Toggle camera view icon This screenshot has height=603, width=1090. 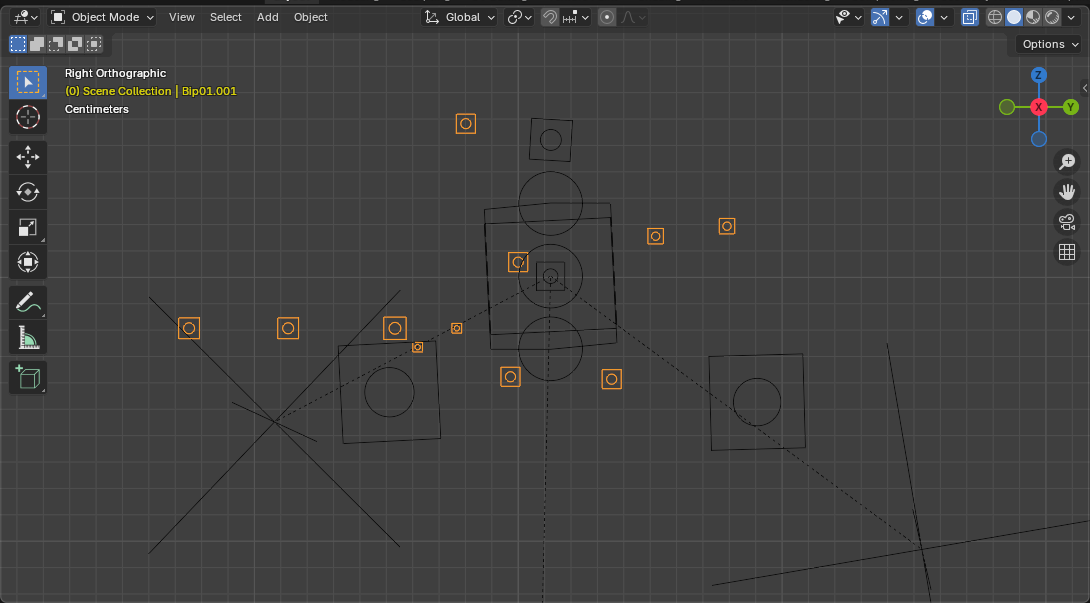point(1067,222)
